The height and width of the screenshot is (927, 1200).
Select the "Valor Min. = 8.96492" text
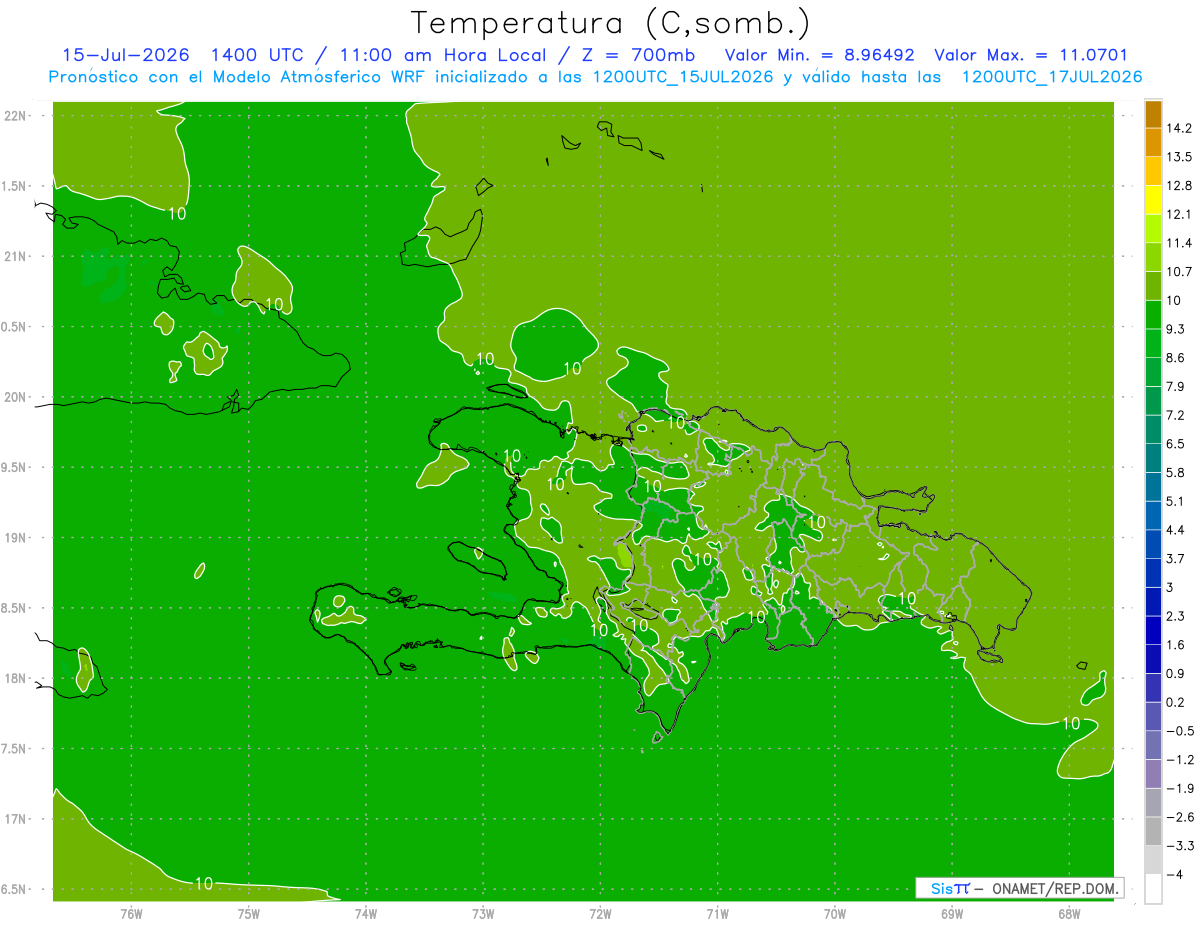(x=819, y=55)
